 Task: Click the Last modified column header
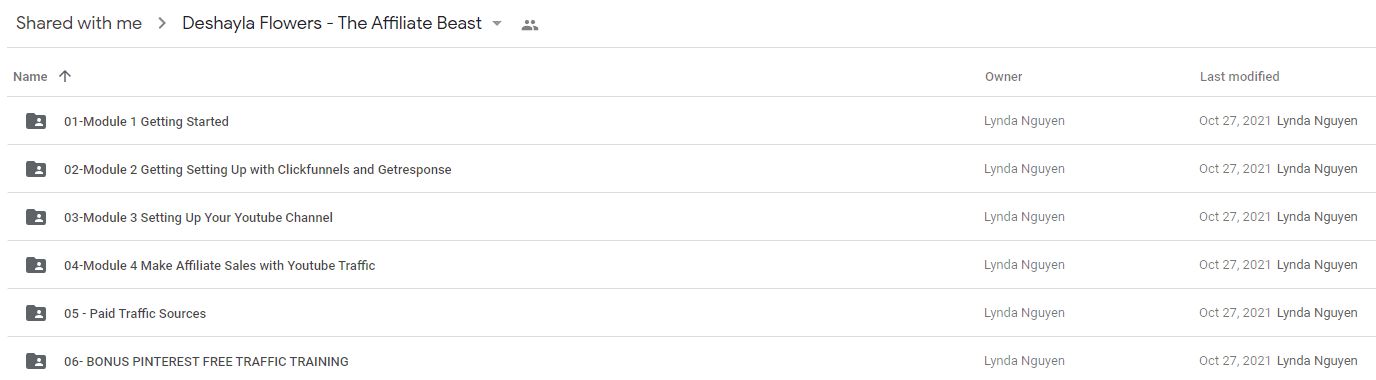click(x=1239, y=76)
